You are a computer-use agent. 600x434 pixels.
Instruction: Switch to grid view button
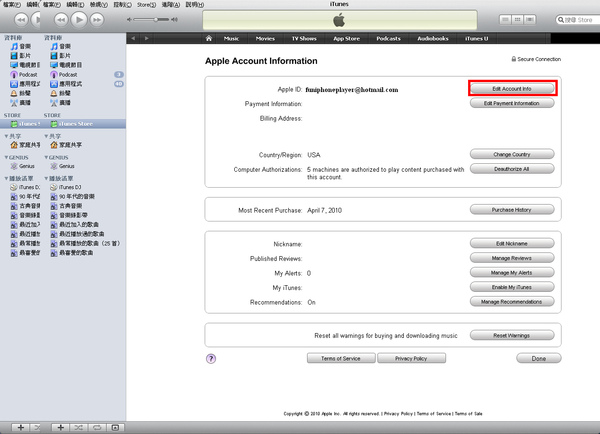pyautogui.click(x=517, y=20)
